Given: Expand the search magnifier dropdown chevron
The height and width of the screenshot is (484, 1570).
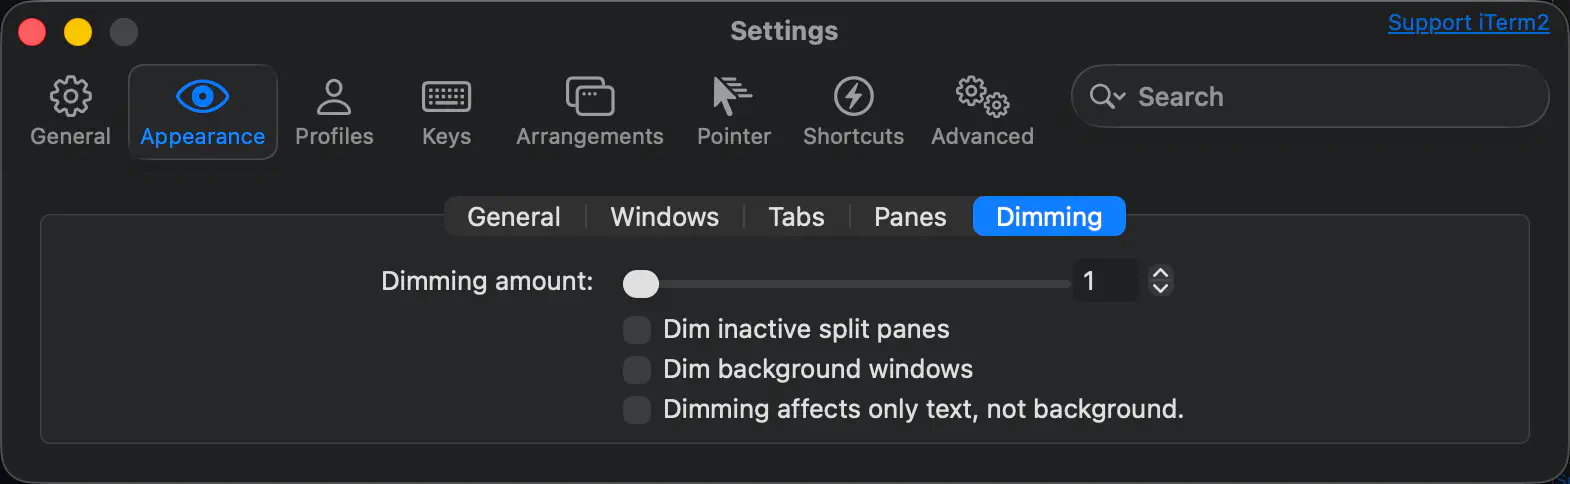Looking at the screenshot, I should click(1119, 97).
